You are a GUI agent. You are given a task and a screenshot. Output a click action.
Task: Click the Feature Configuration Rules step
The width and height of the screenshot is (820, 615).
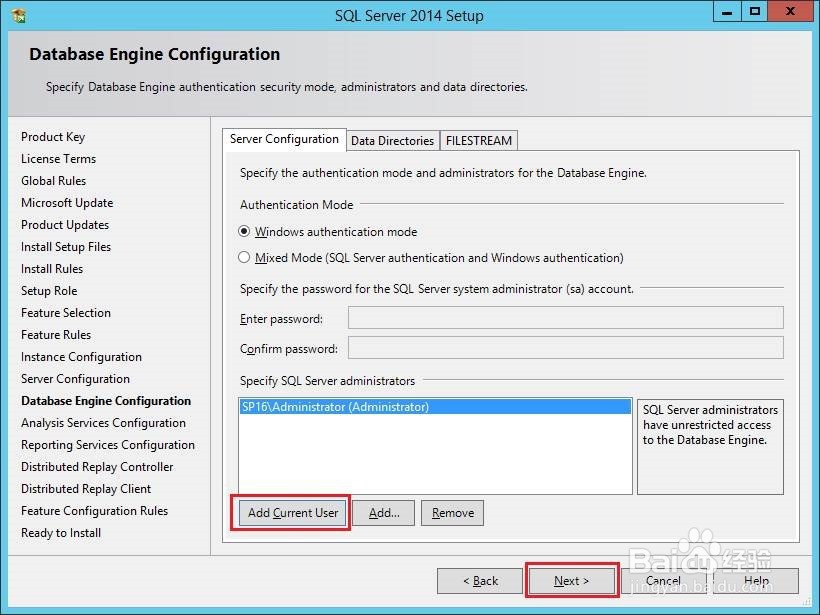click(x=95, y=510)
